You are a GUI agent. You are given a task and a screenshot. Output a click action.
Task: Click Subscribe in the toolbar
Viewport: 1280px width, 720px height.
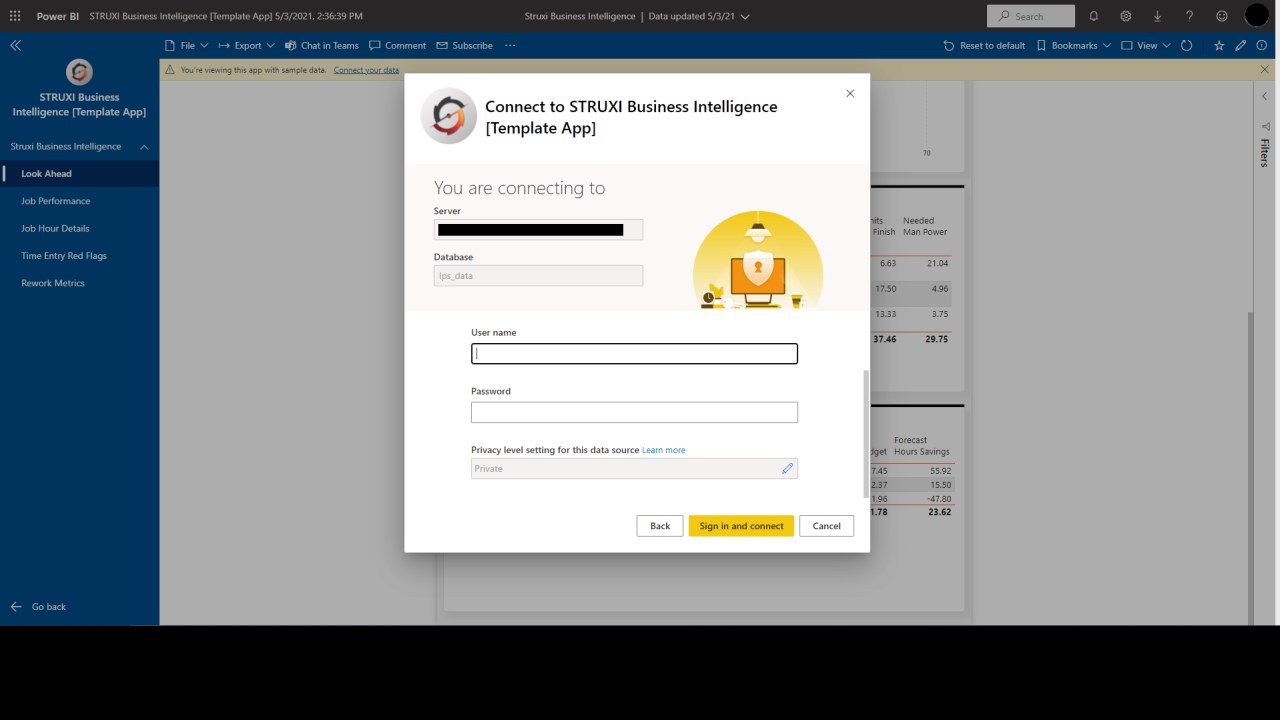[464, 45]
